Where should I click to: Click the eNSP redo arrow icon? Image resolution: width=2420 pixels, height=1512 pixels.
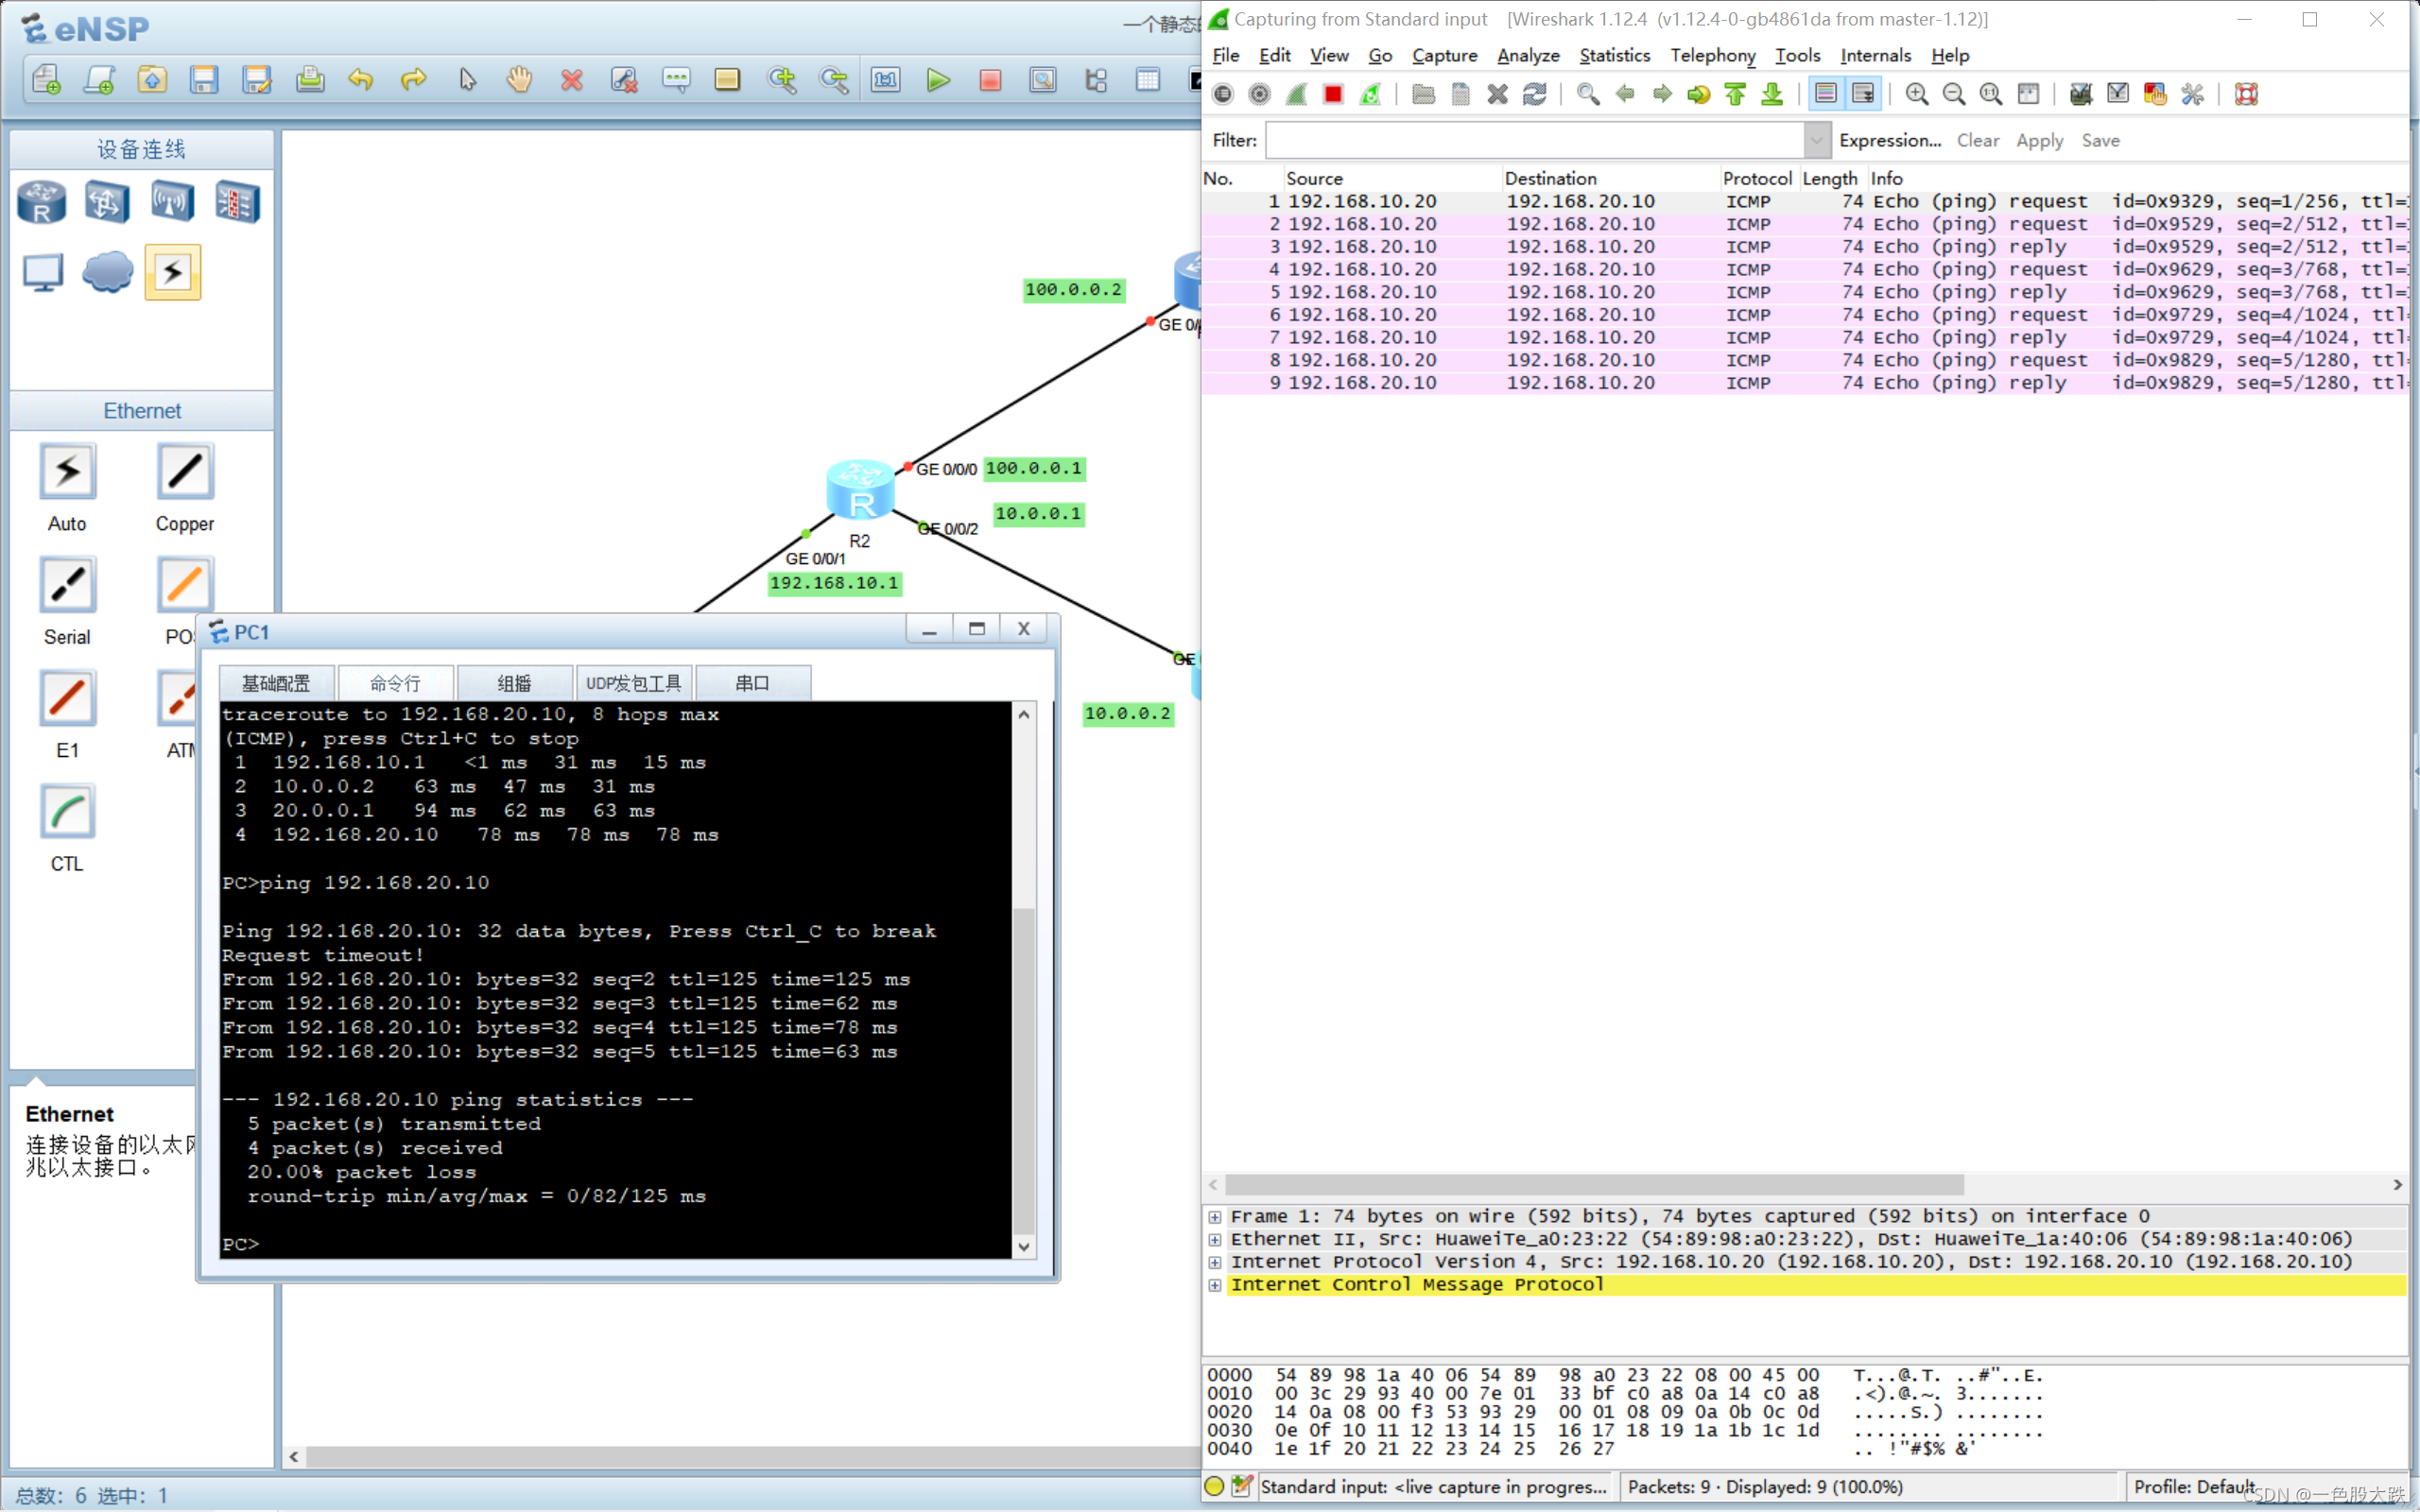pyautogui.click(x=413, y=80)
